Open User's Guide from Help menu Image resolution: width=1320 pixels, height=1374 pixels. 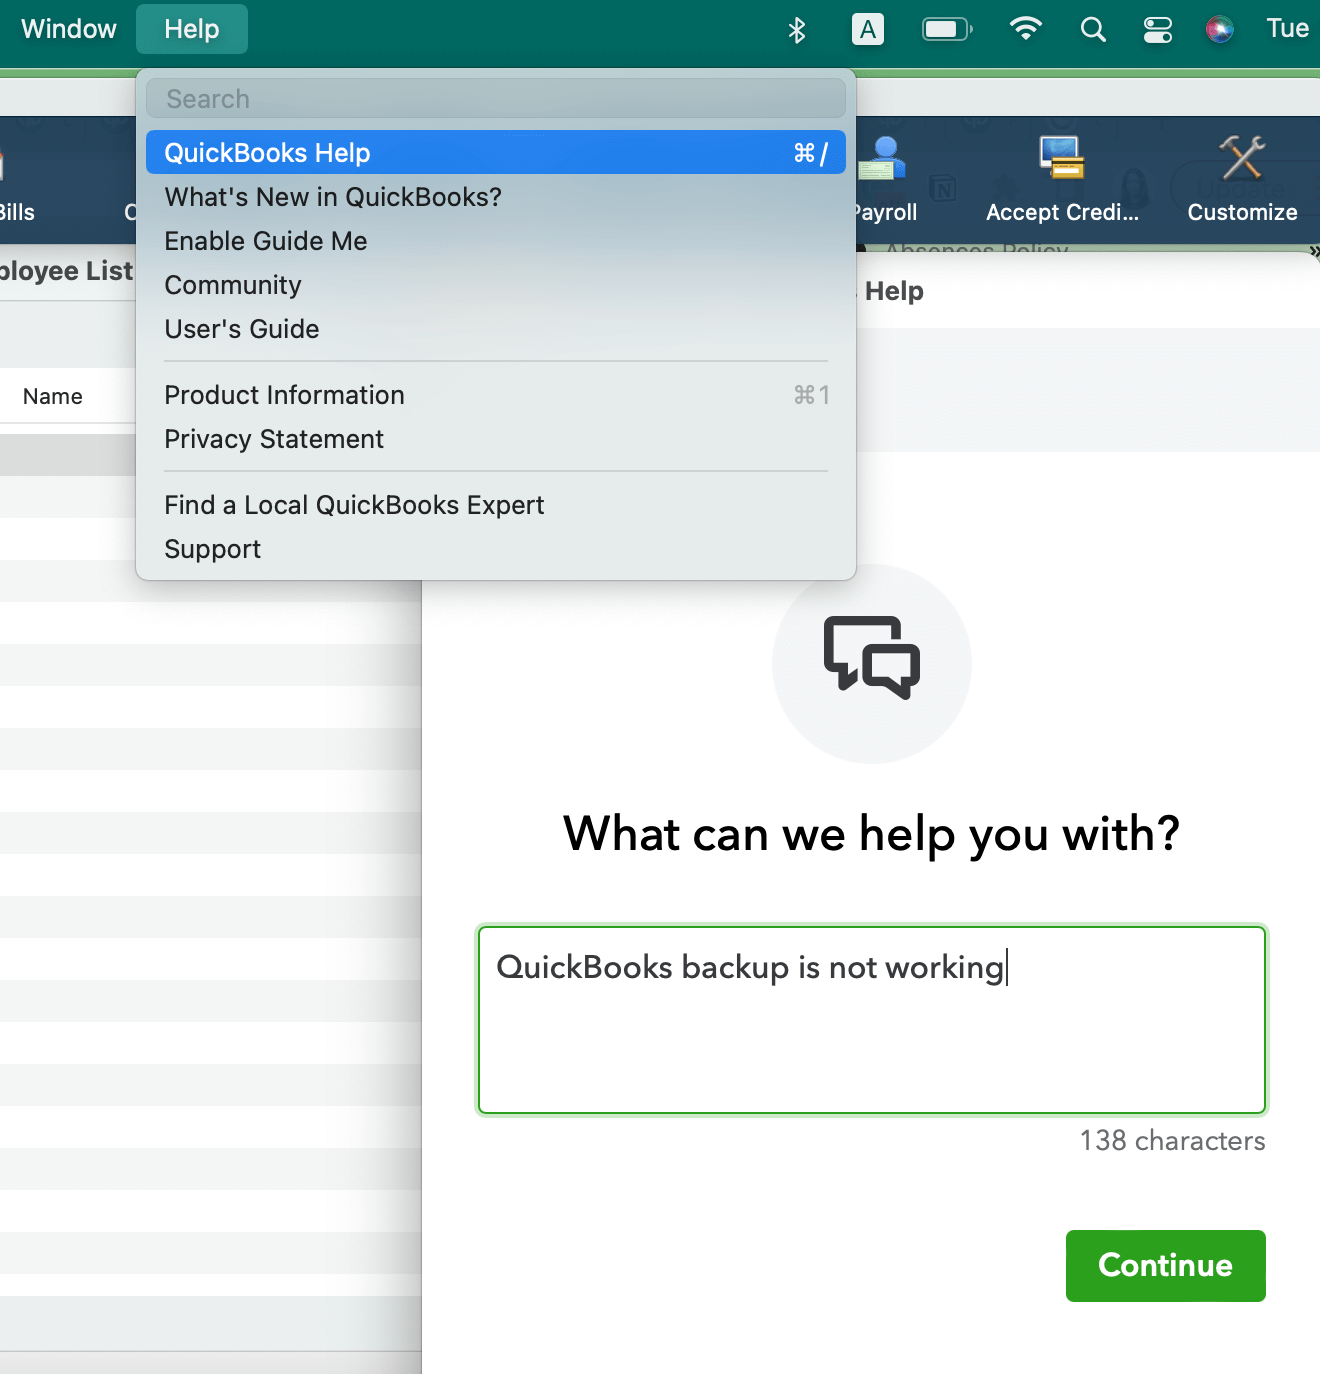(x=242, y=329)
